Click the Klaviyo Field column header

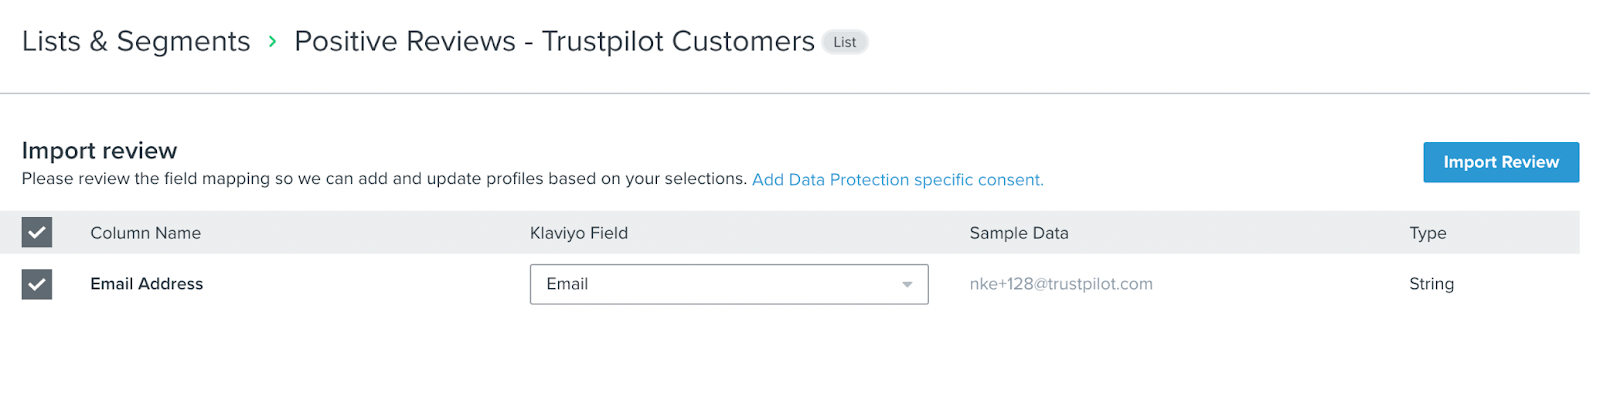579,233
